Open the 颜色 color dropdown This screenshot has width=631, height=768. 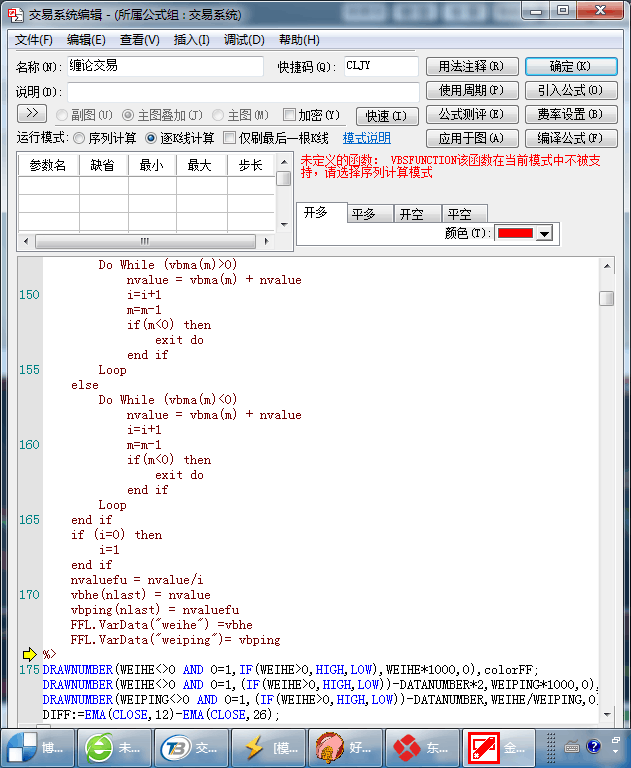tap(544, 233)
